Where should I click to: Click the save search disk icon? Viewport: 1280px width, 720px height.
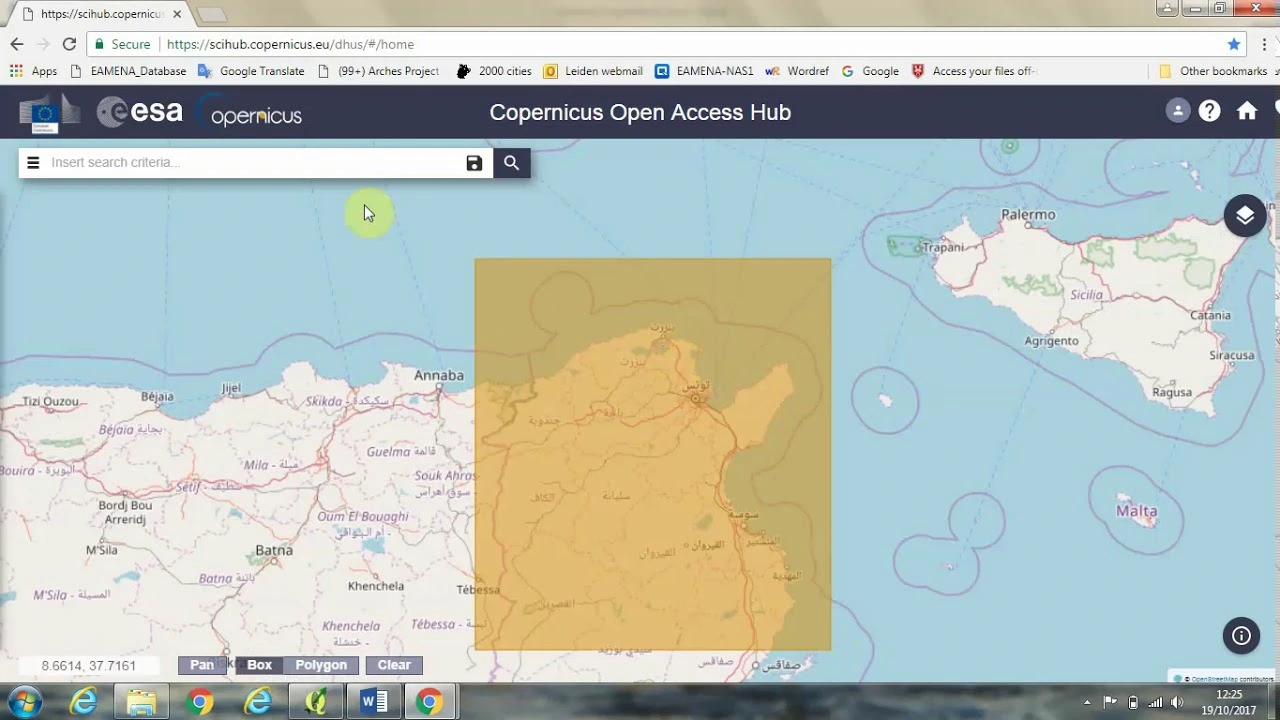(474, 163)
